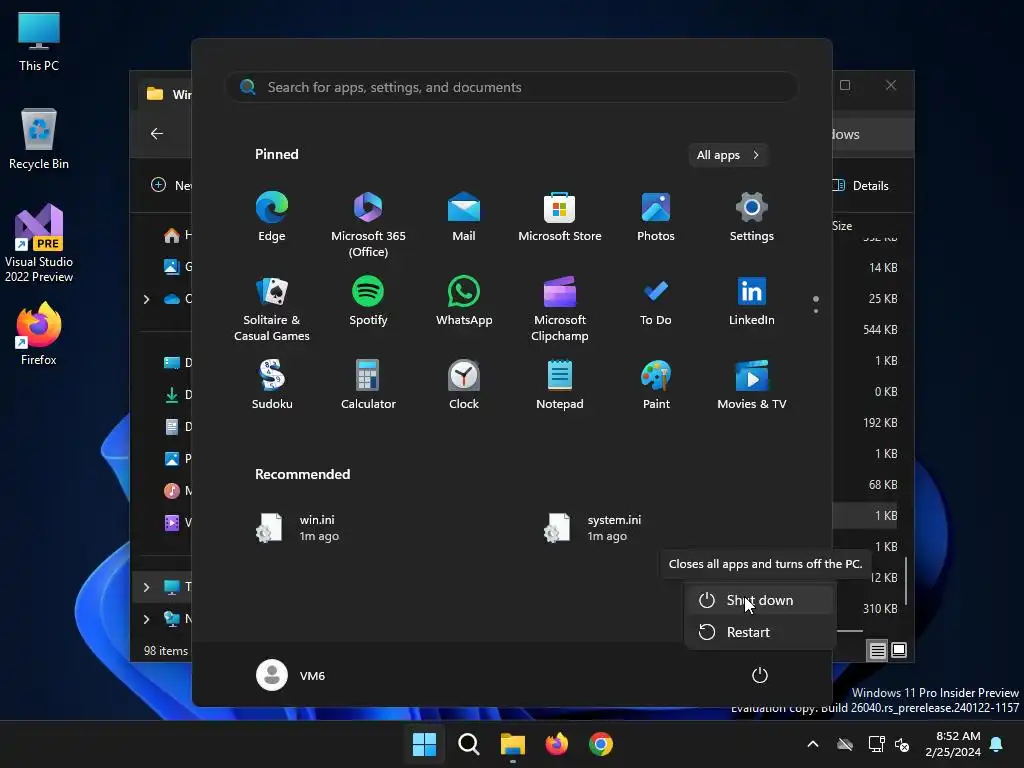Select the 544 KB file row
Screen dimensions: 1024x768
pyautogui.click(x=867, y=330)
